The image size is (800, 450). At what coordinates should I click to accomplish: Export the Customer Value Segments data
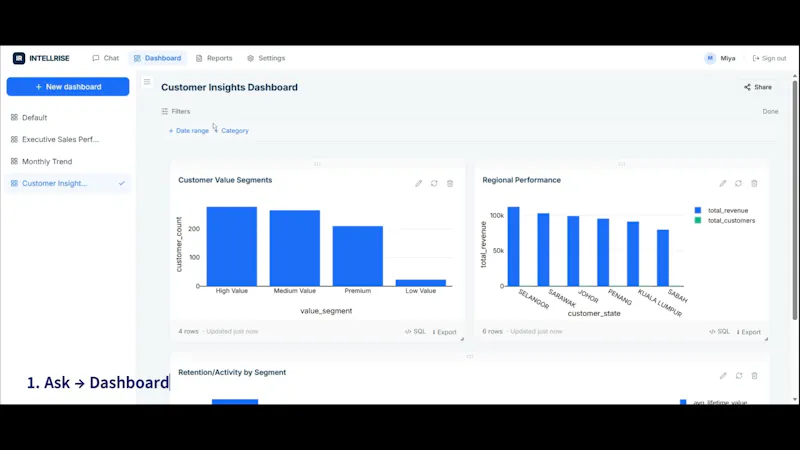(444, 332)
